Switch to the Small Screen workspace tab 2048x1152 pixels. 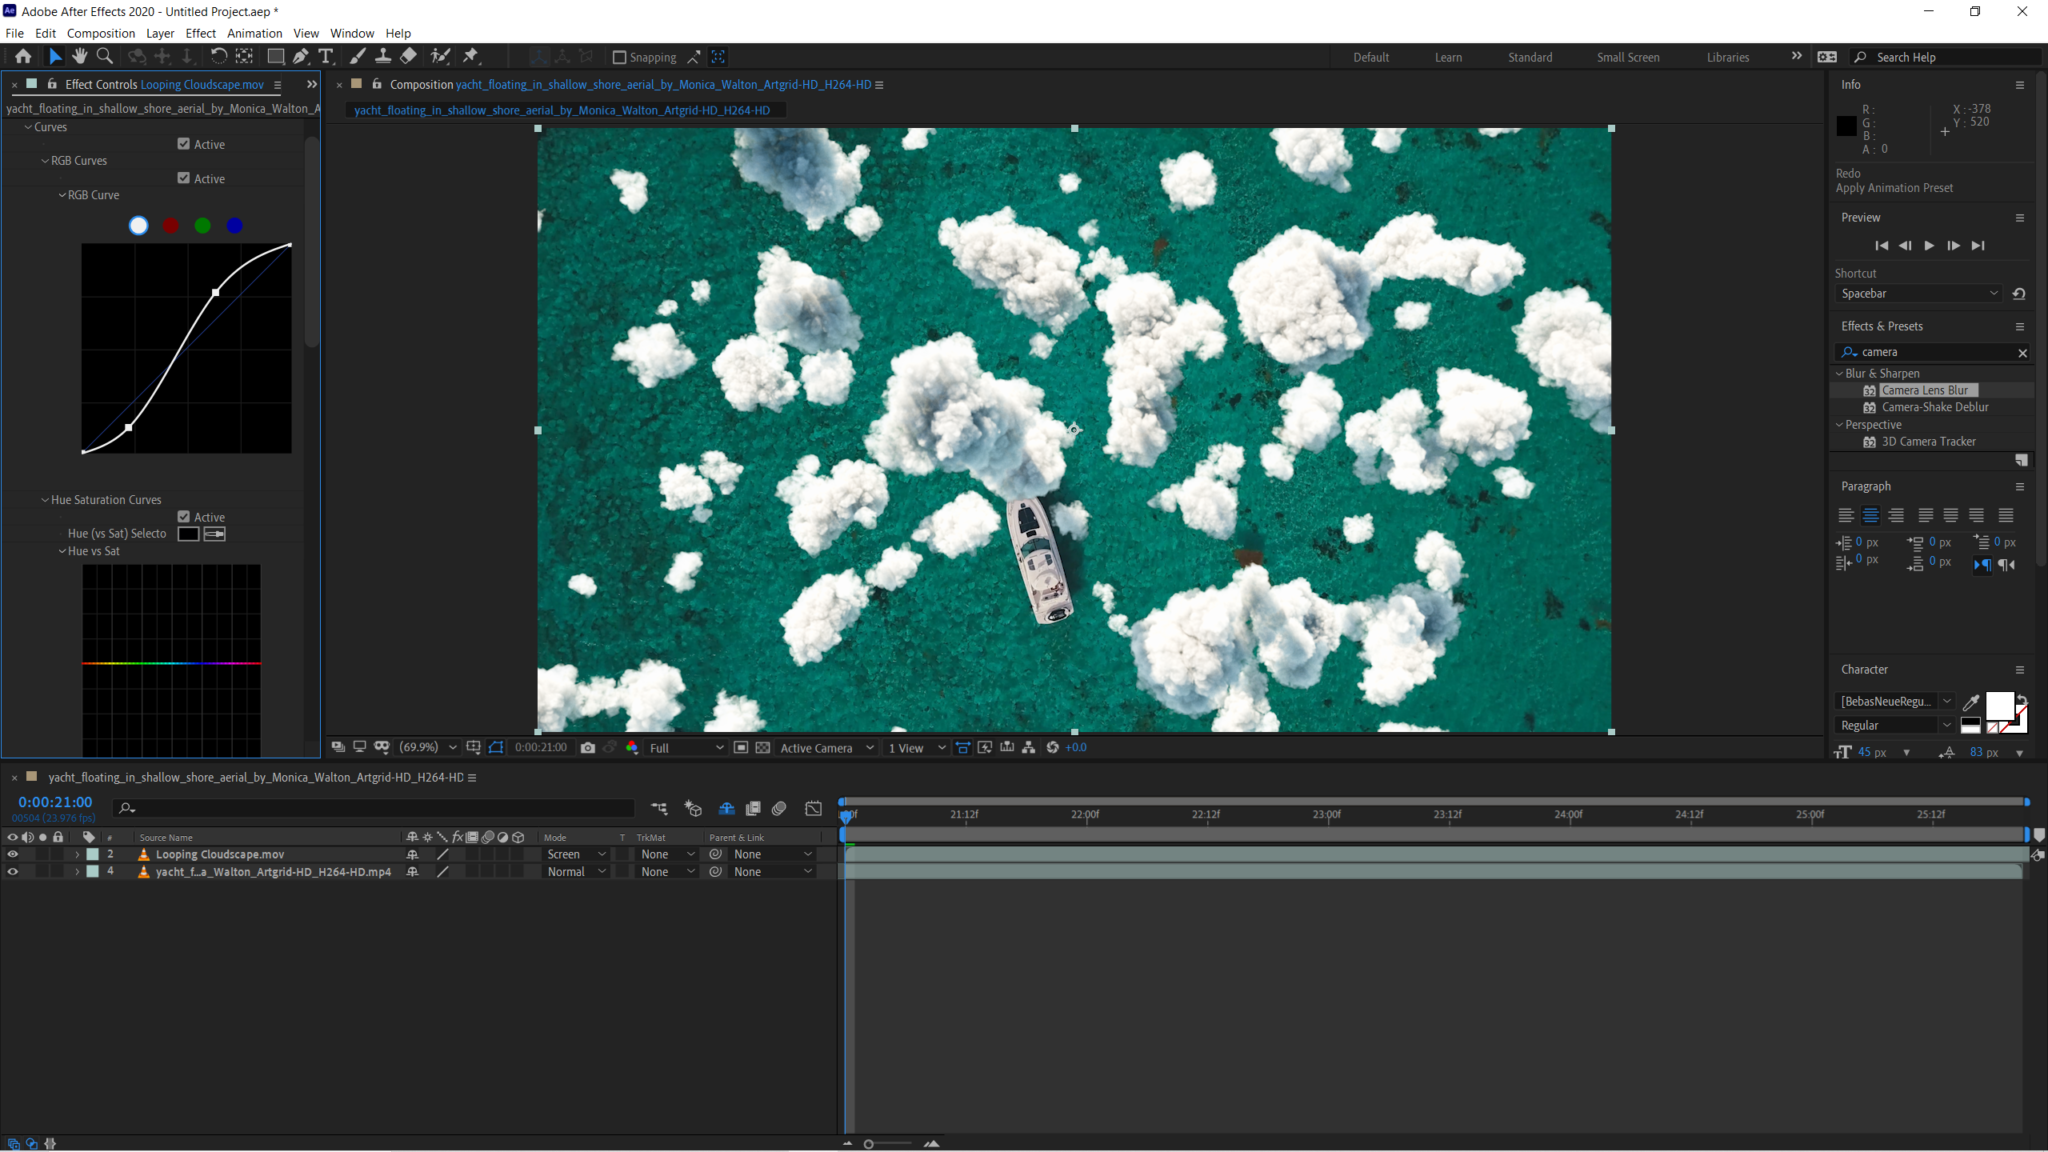pyautogui.click(x=1627, y=57)
